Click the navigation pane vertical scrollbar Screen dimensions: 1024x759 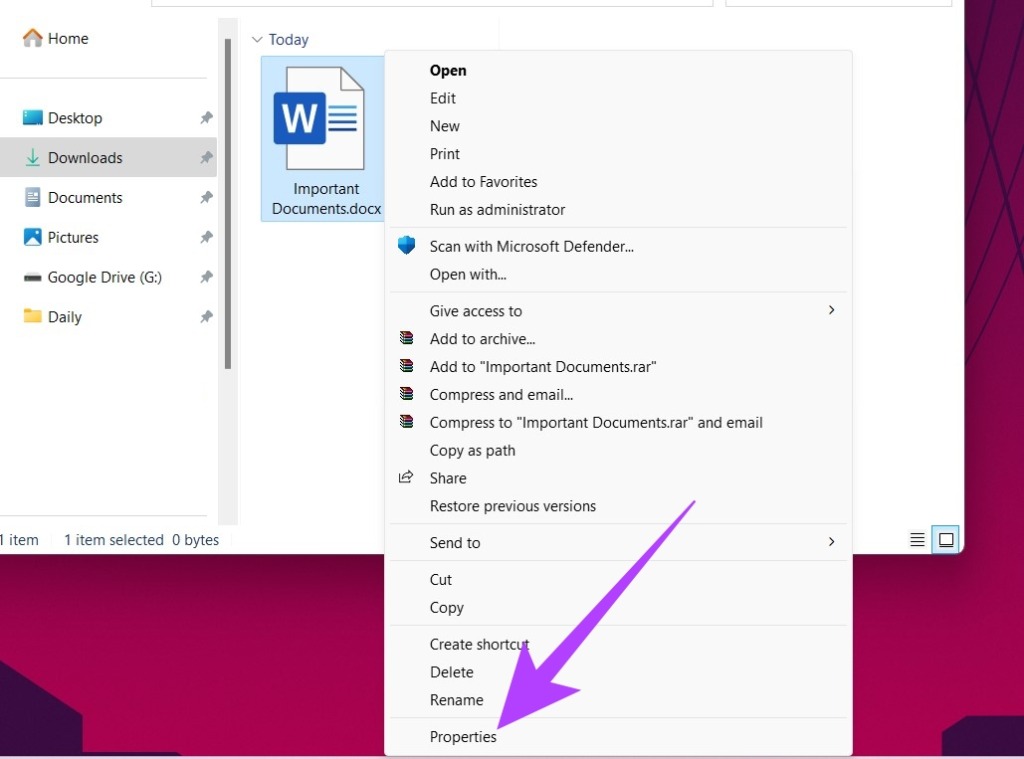pyautogui.click(x=228, y=200)
